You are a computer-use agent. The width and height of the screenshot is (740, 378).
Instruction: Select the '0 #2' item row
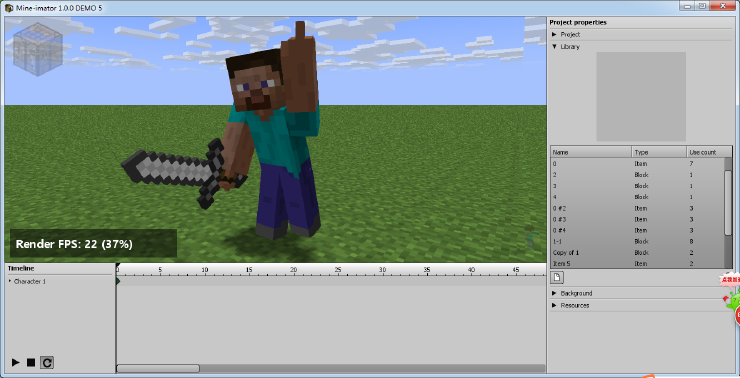pyautogui.click(x=637, y=209)
